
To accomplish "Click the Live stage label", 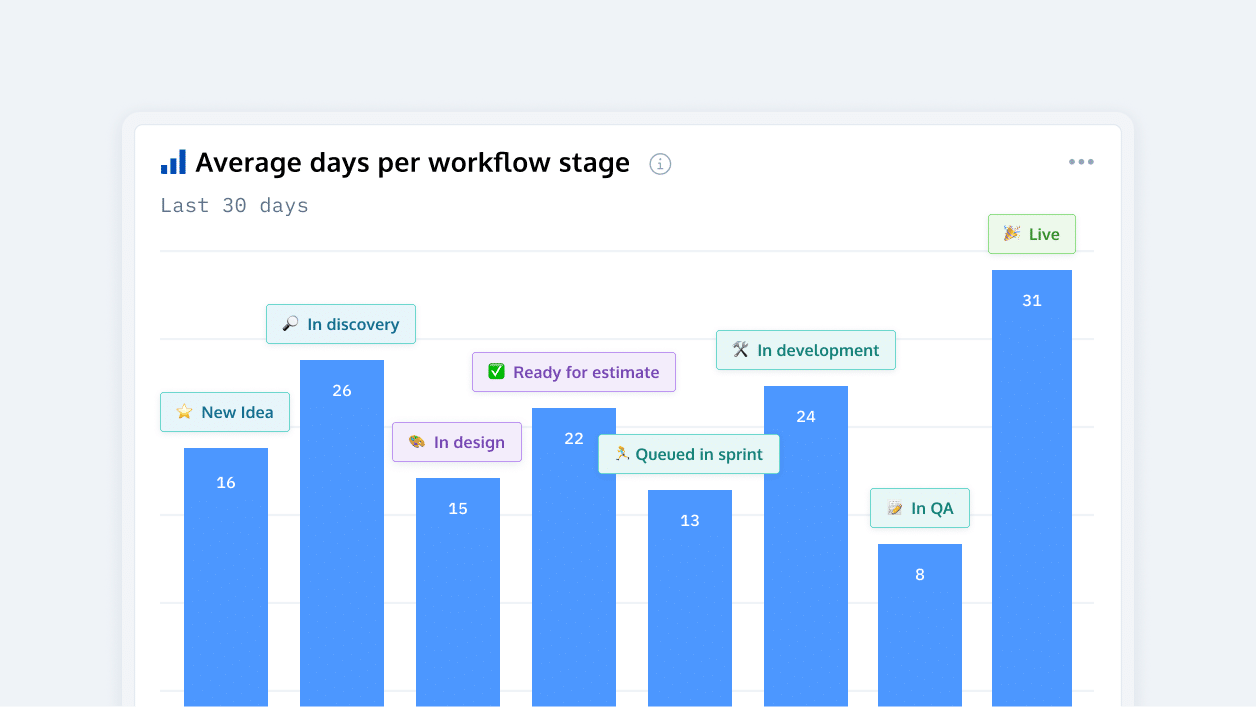I will tap(1032, 234).
